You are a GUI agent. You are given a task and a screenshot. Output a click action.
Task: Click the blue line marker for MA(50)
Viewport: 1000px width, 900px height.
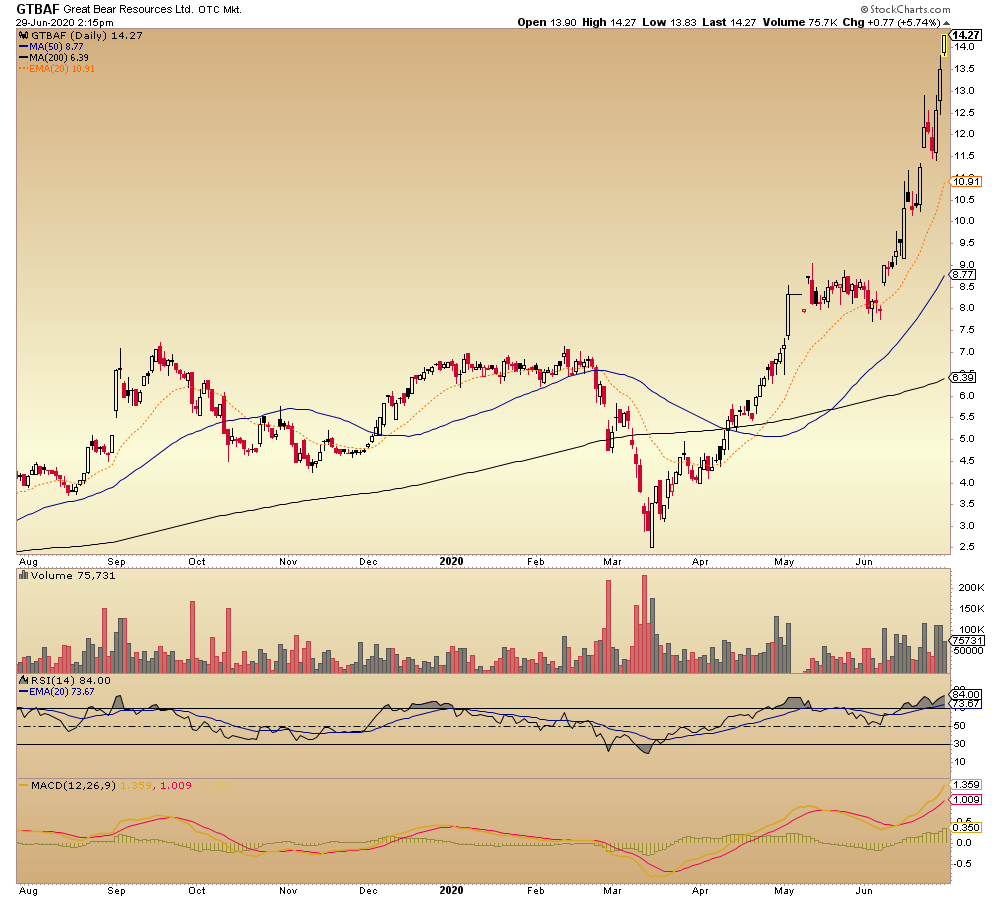point(24,47)
